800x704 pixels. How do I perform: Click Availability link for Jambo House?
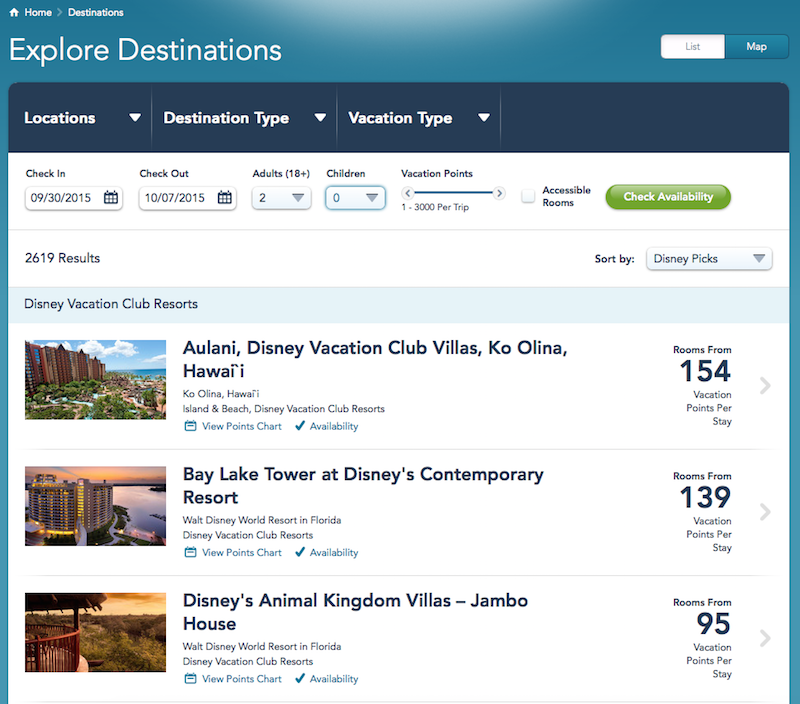pyautogui.click(x=334, y=678)
